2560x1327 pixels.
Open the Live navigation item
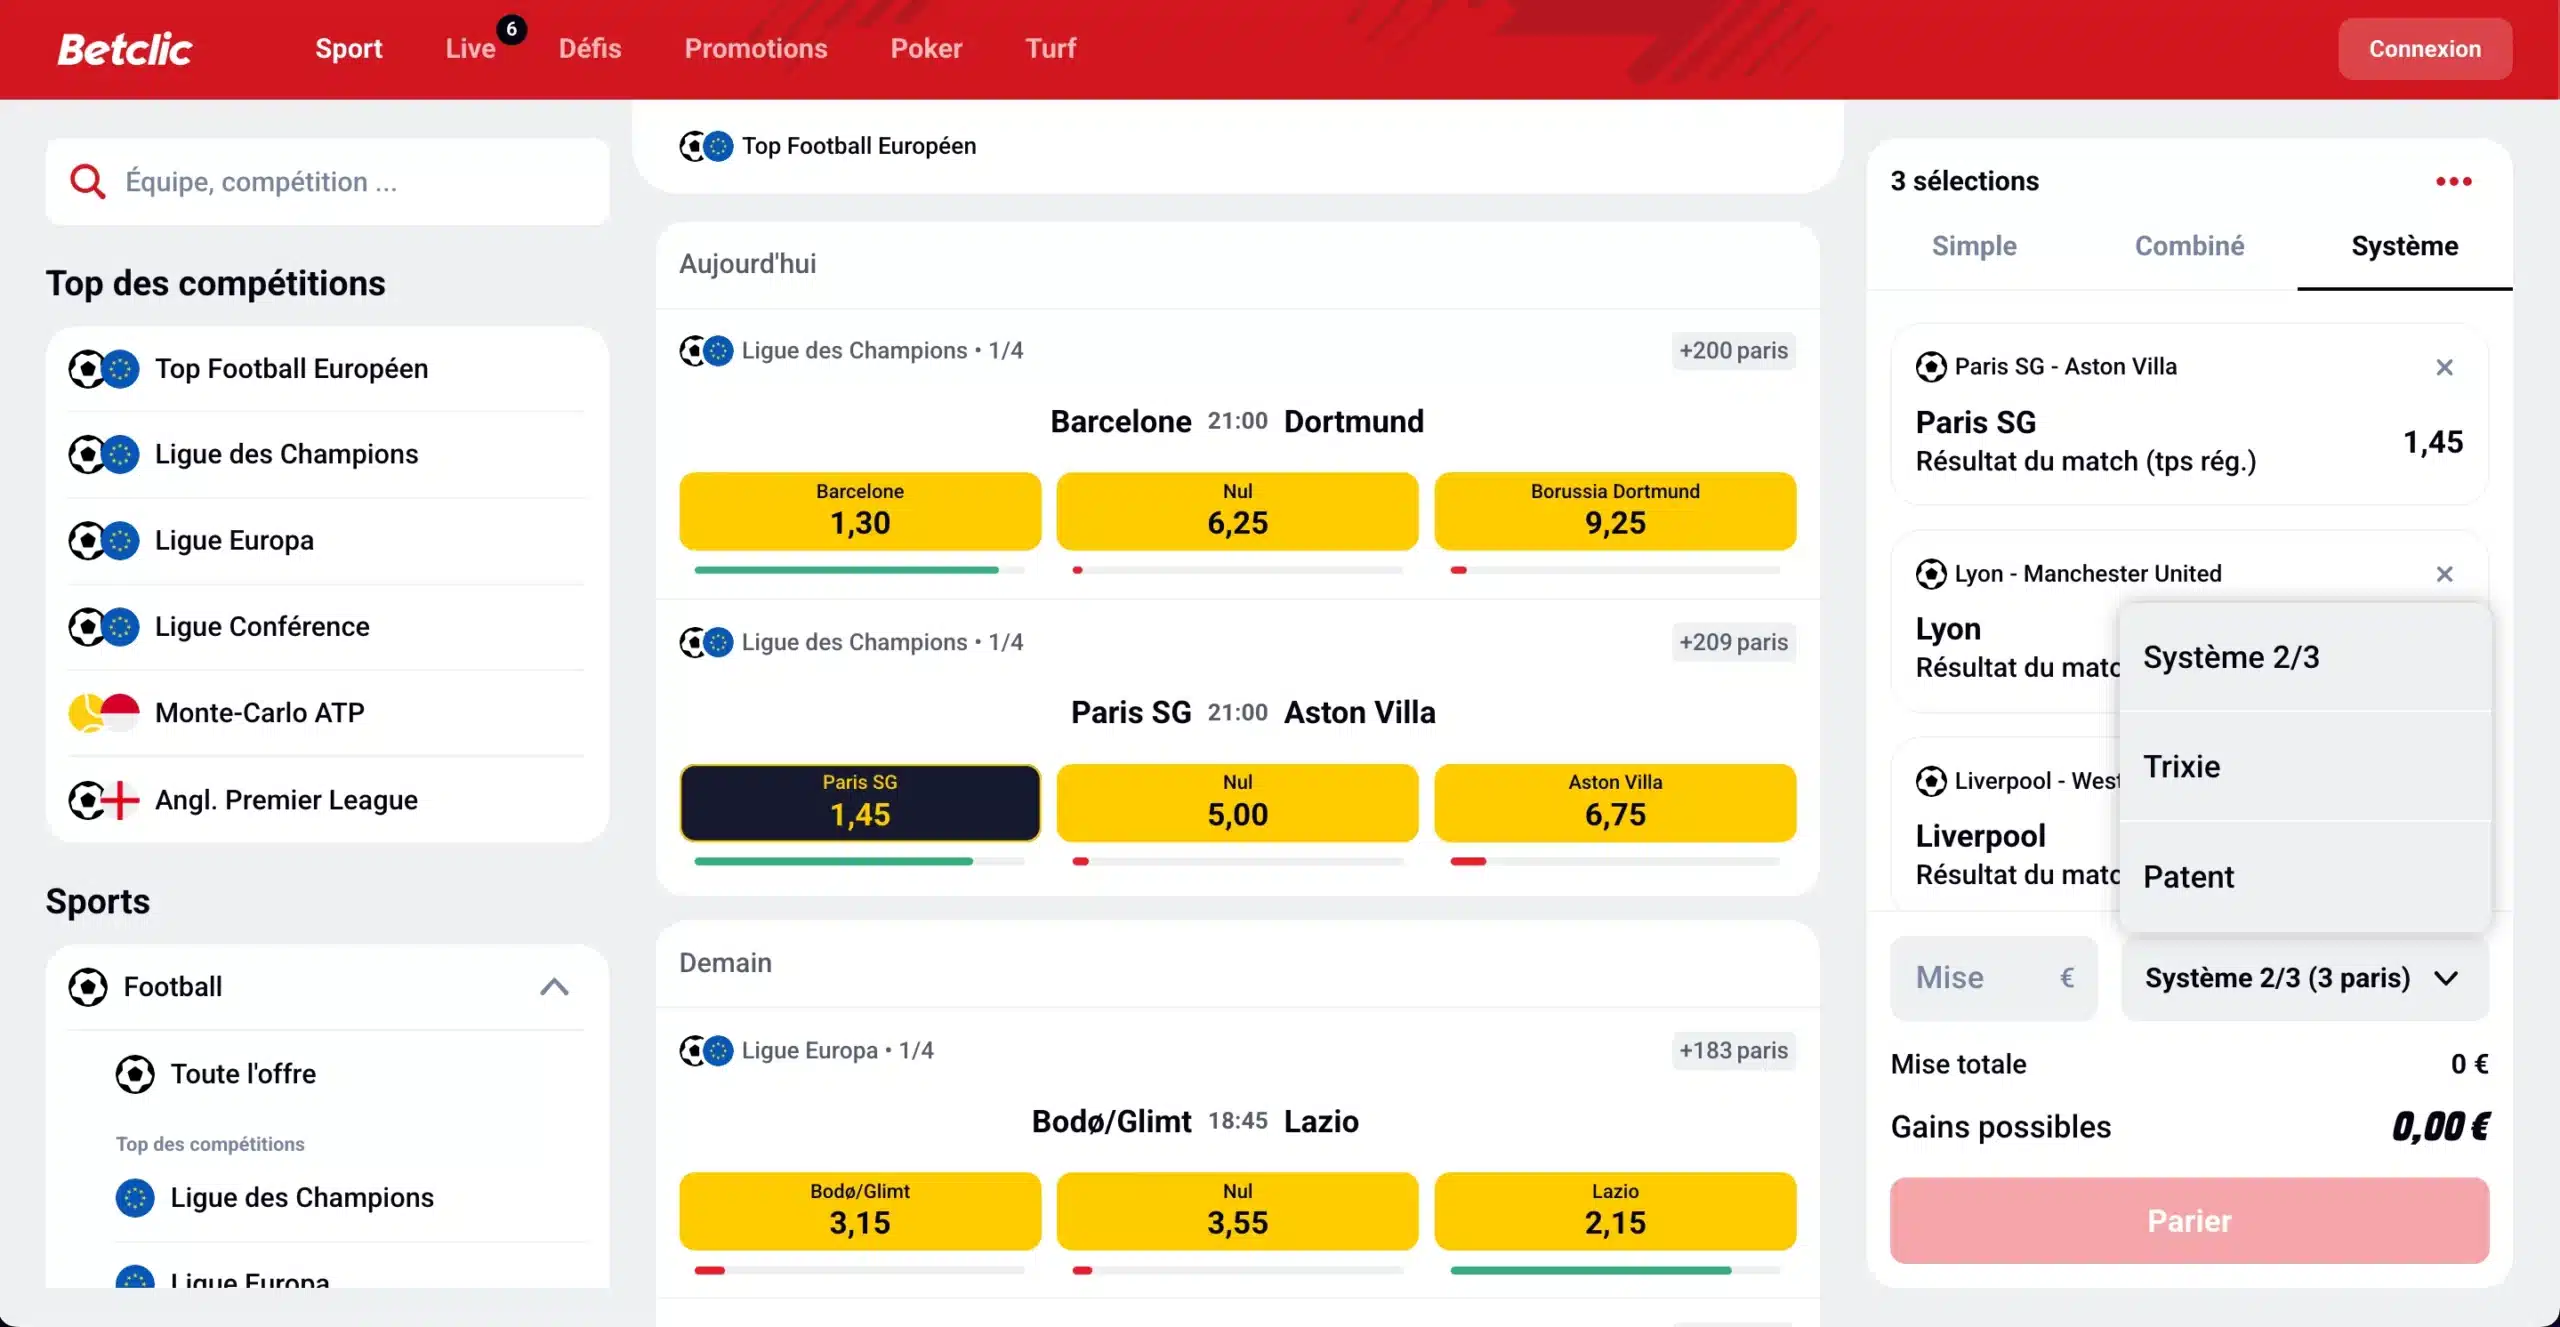pyautogui.click(x=471, y=49)
